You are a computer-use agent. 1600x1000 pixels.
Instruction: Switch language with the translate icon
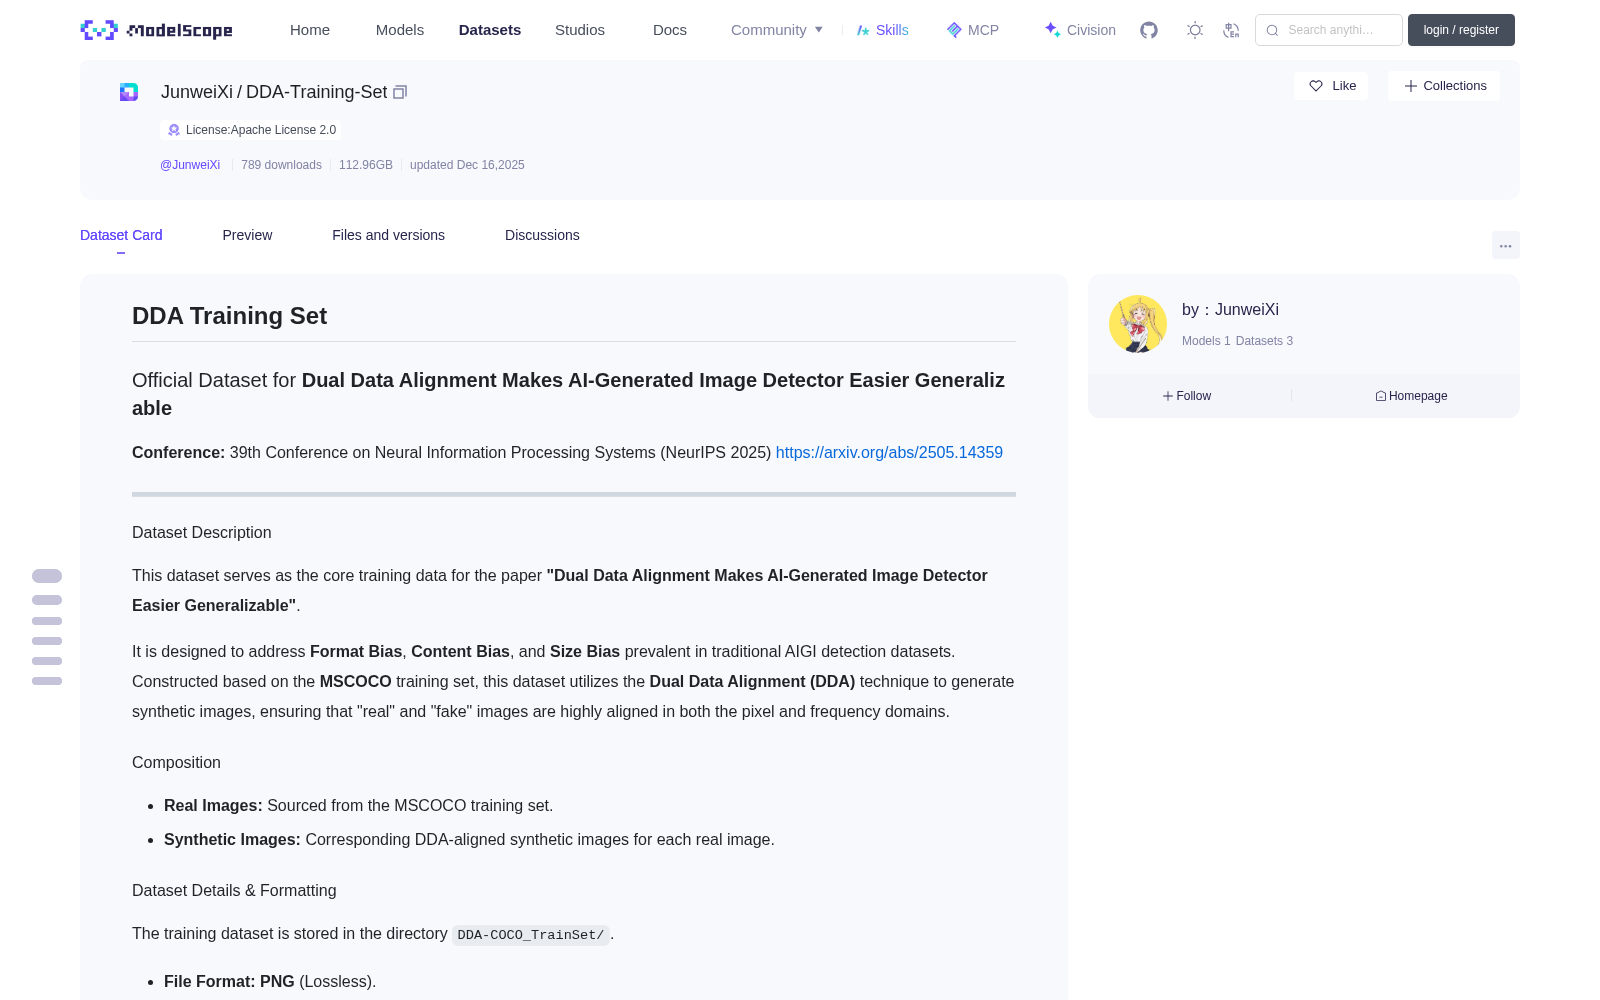1231,30
